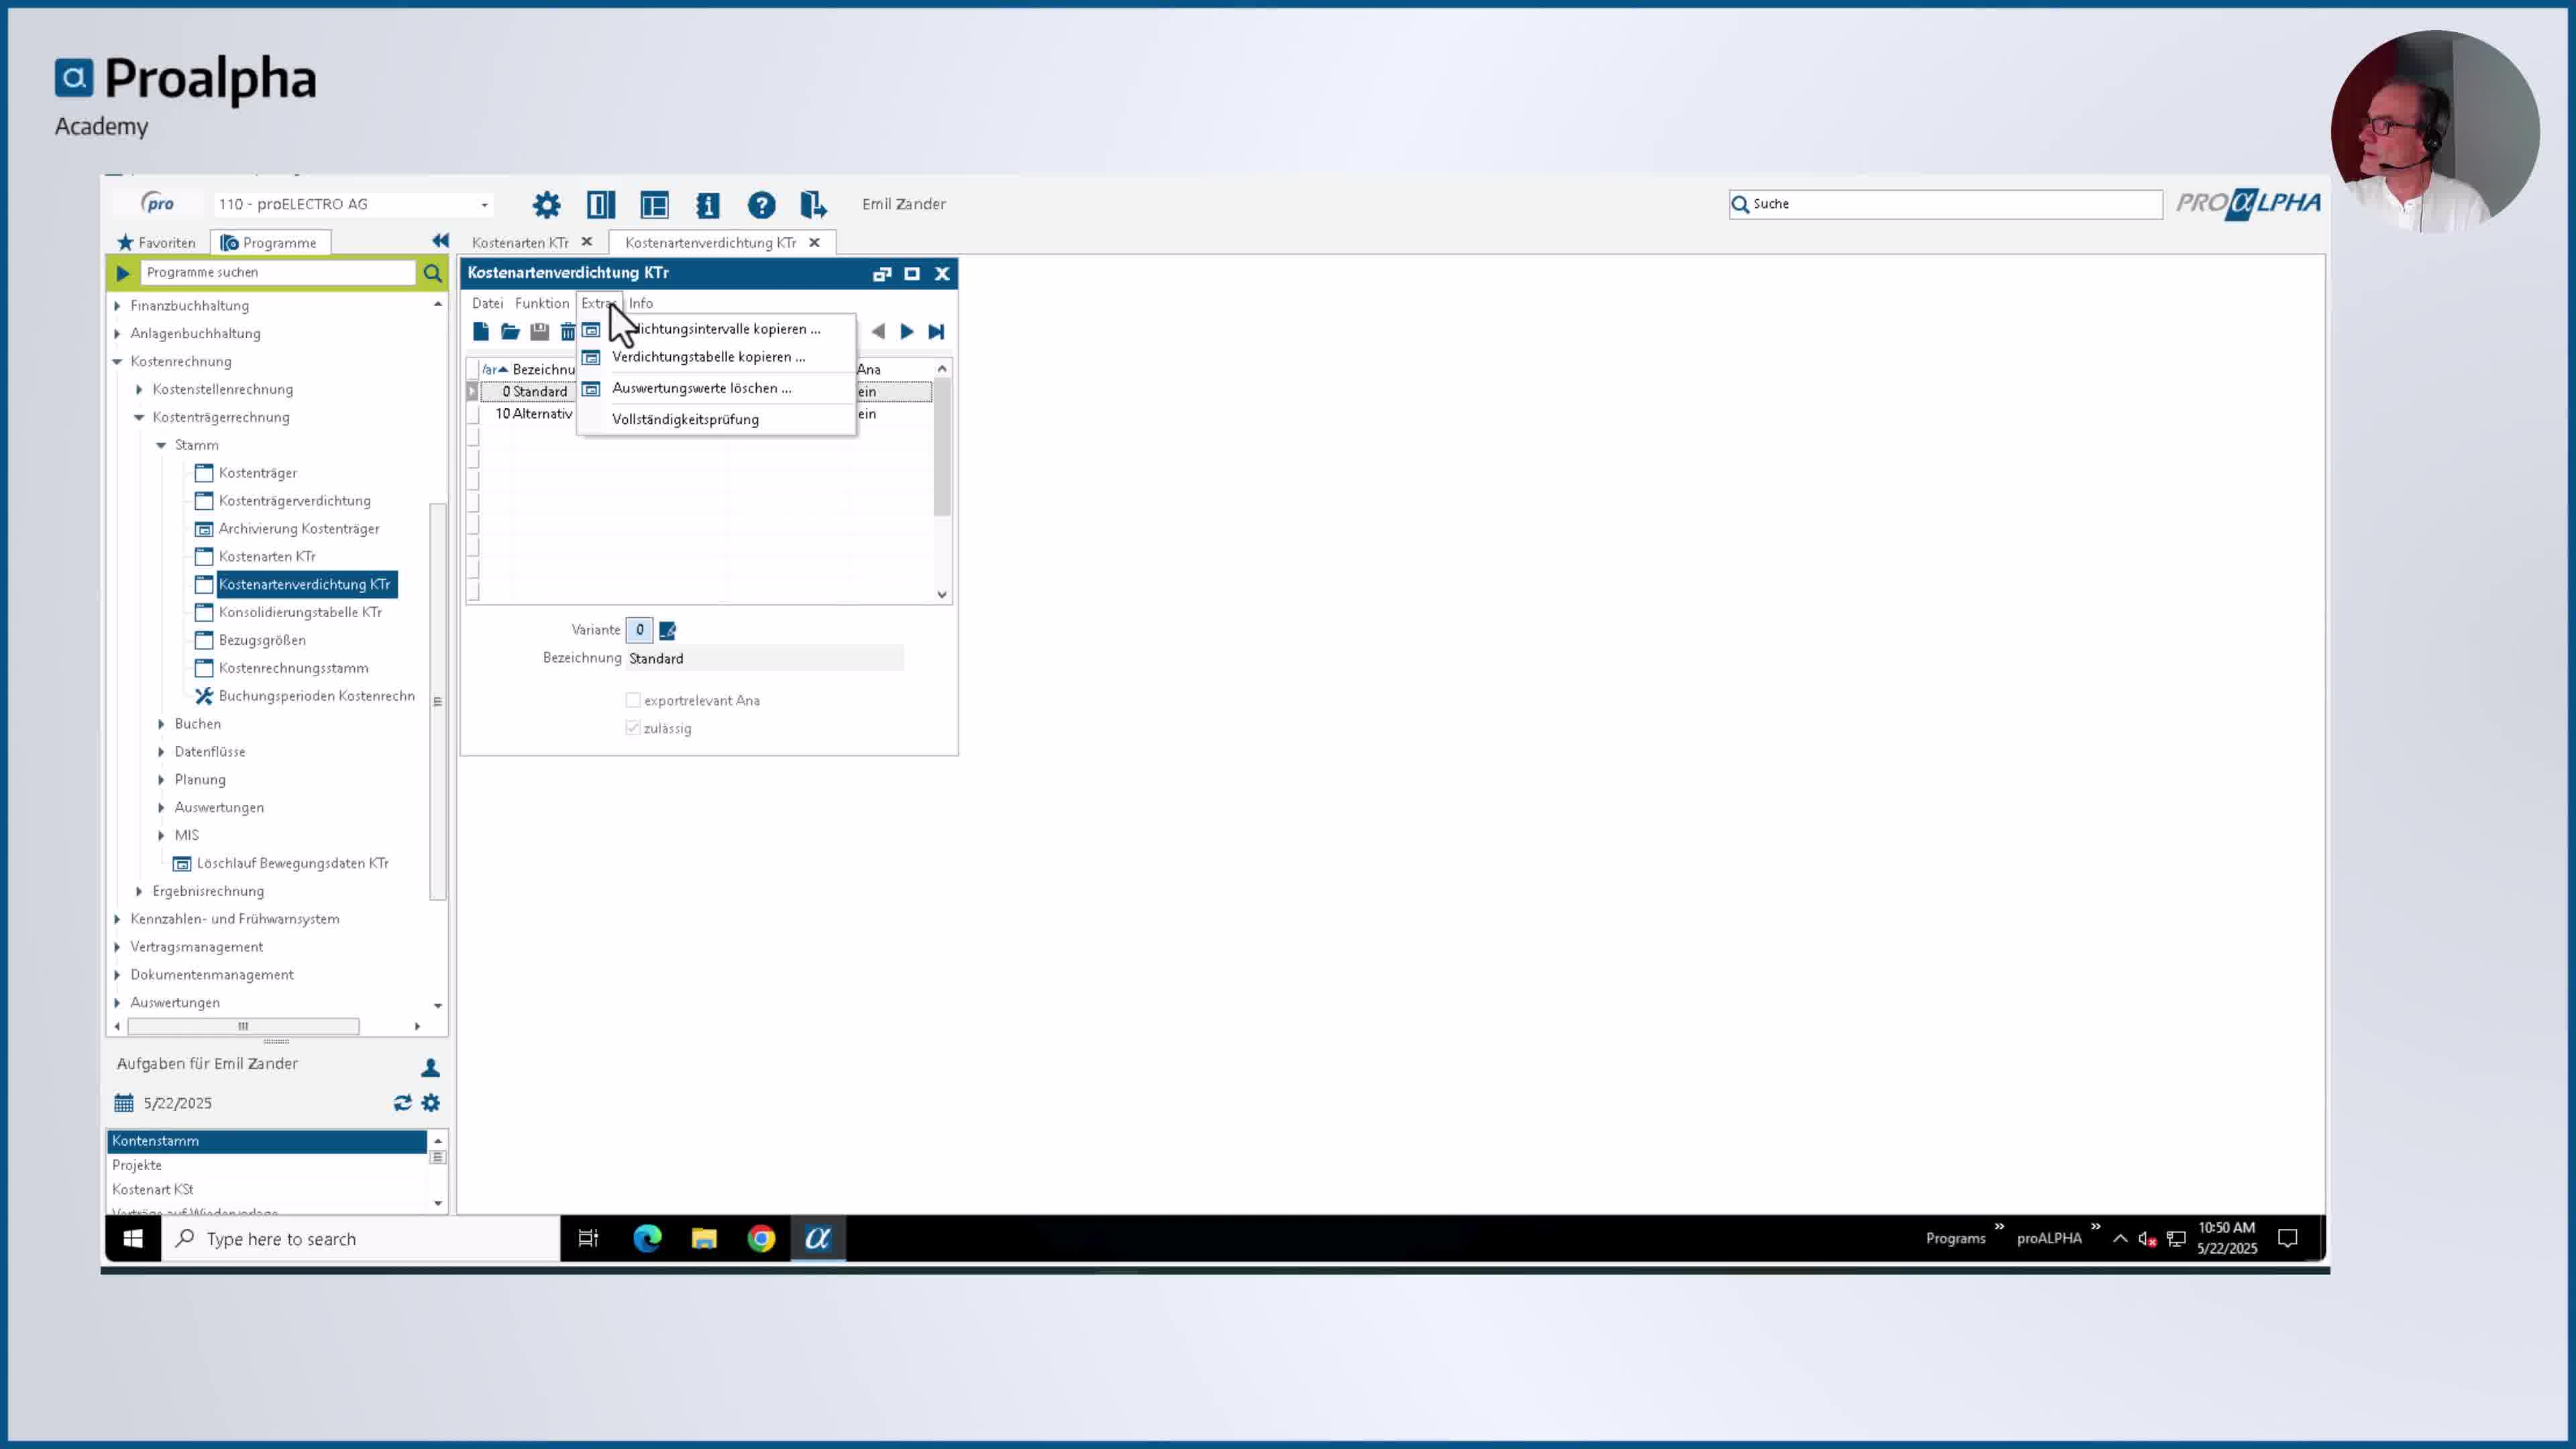Open the Funktion menu

542,303
